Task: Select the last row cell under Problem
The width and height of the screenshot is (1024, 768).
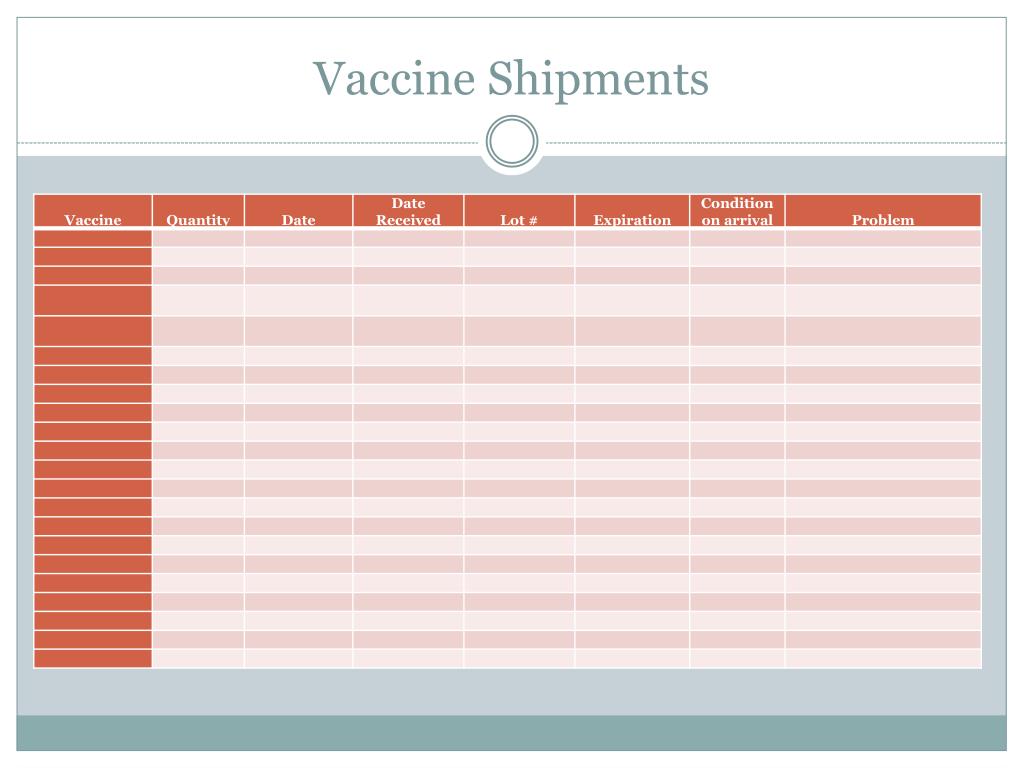Action: pos(883,658)
